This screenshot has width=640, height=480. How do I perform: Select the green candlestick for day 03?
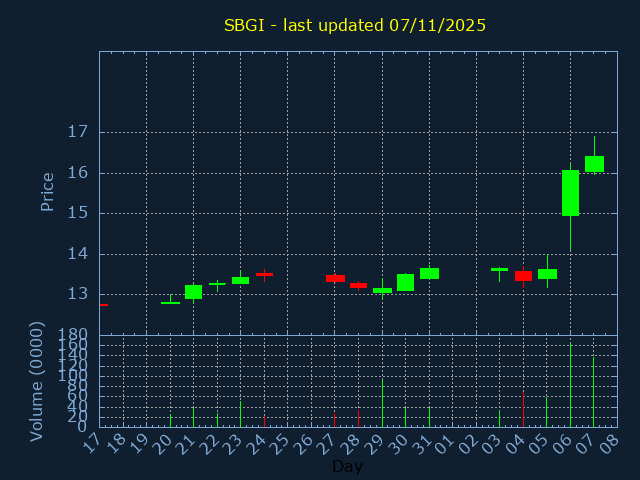pos(500,269)
